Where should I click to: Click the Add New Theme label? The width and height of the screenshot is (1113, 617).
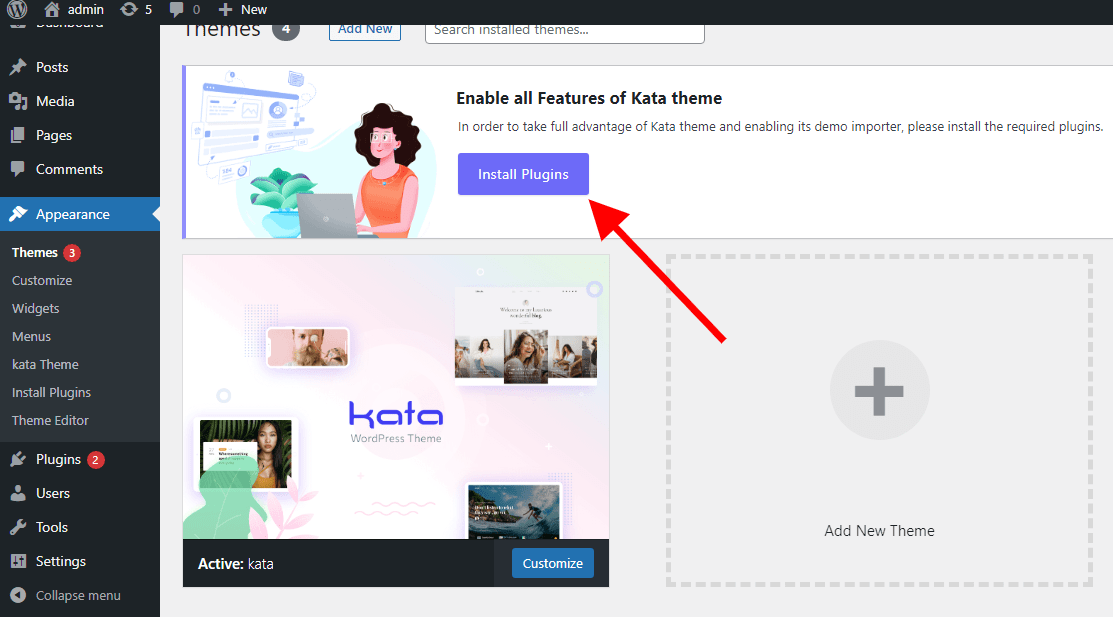click(x=879, y=530)
